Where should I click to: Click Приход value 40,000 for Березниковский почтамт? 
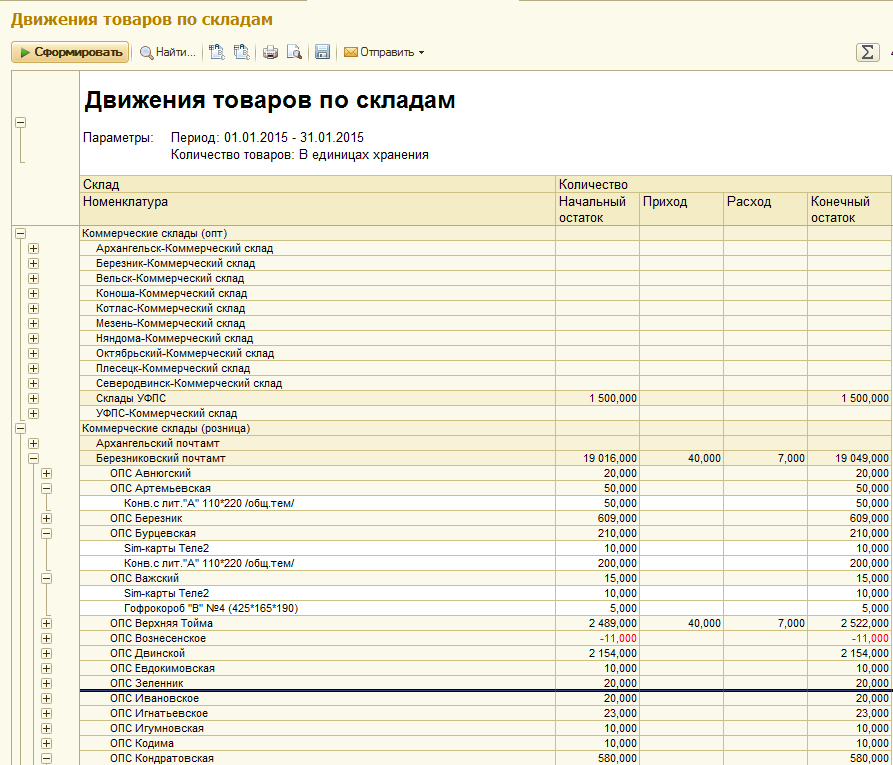click(682, 458)
